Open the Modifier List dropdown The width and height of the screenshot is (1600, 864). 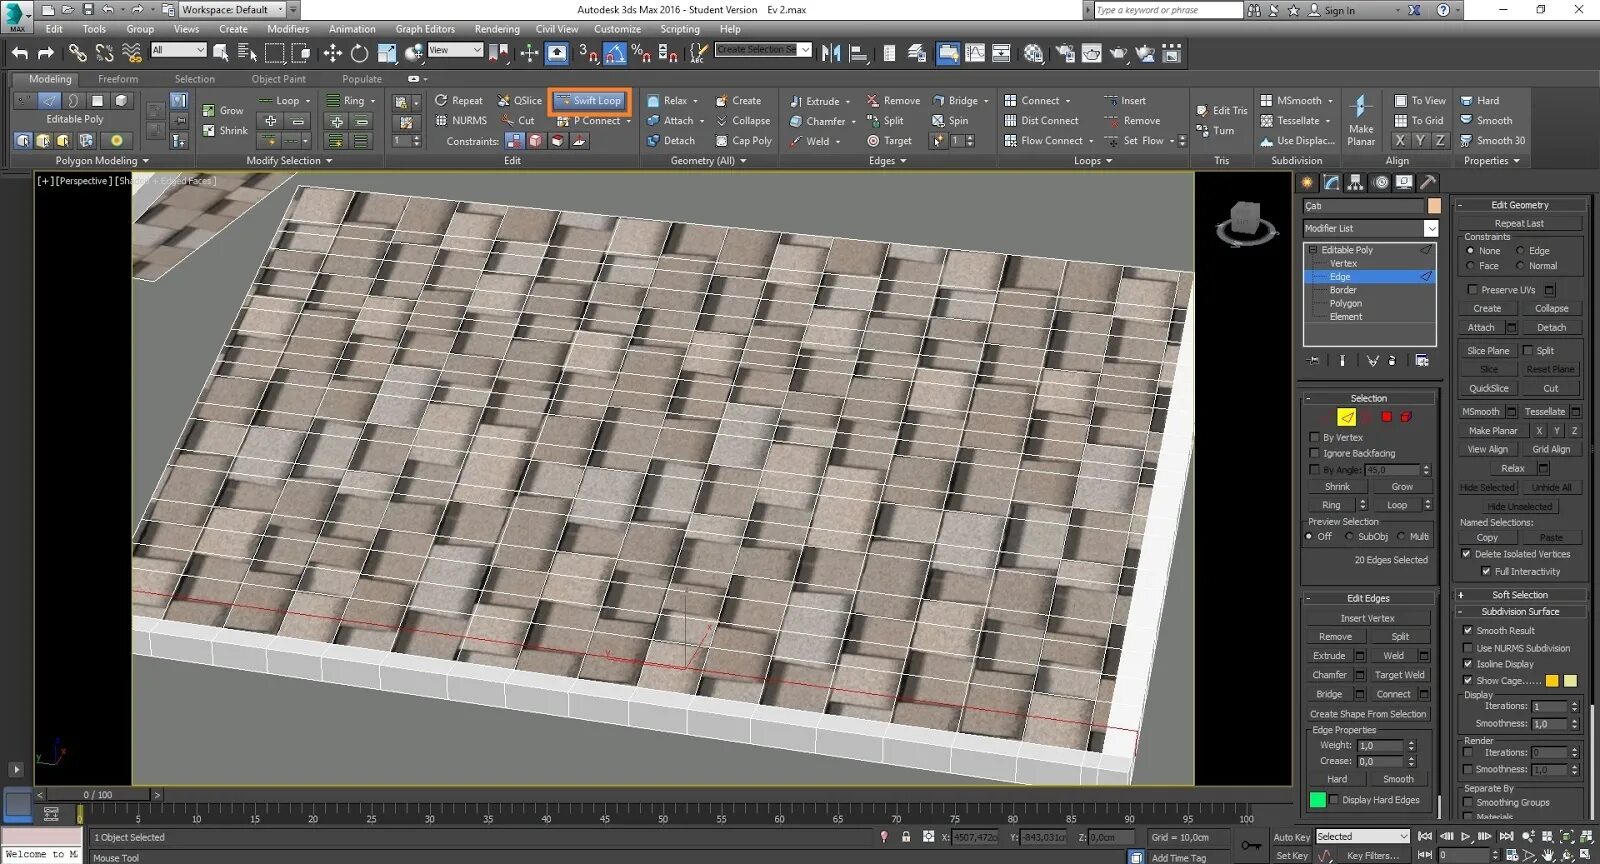click(1431, 228)
